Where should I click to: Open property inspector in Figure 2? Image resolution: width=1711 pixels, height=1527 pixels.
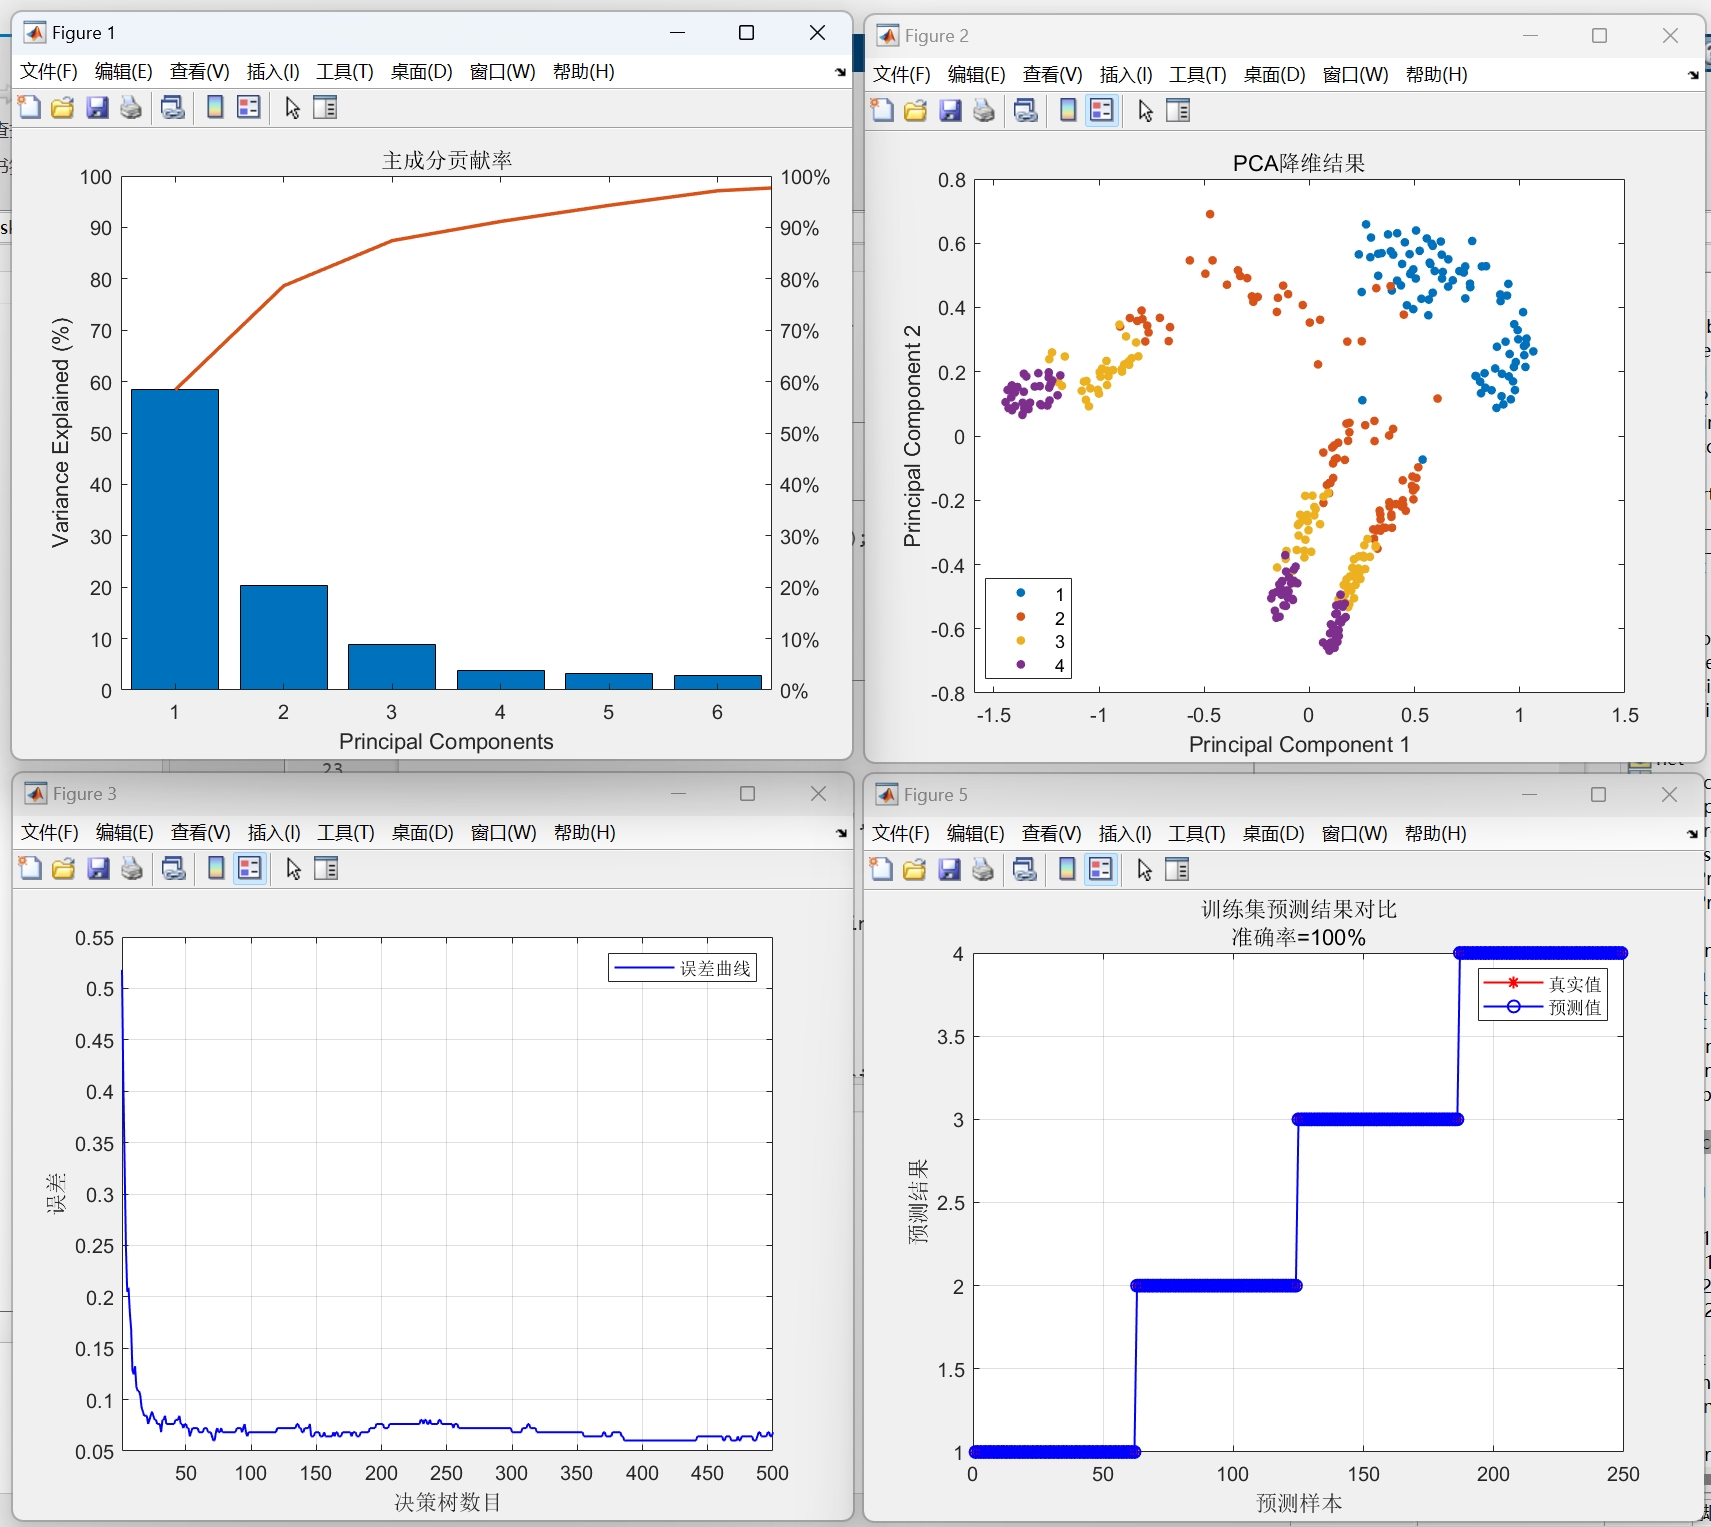[x=1178, y=110]
